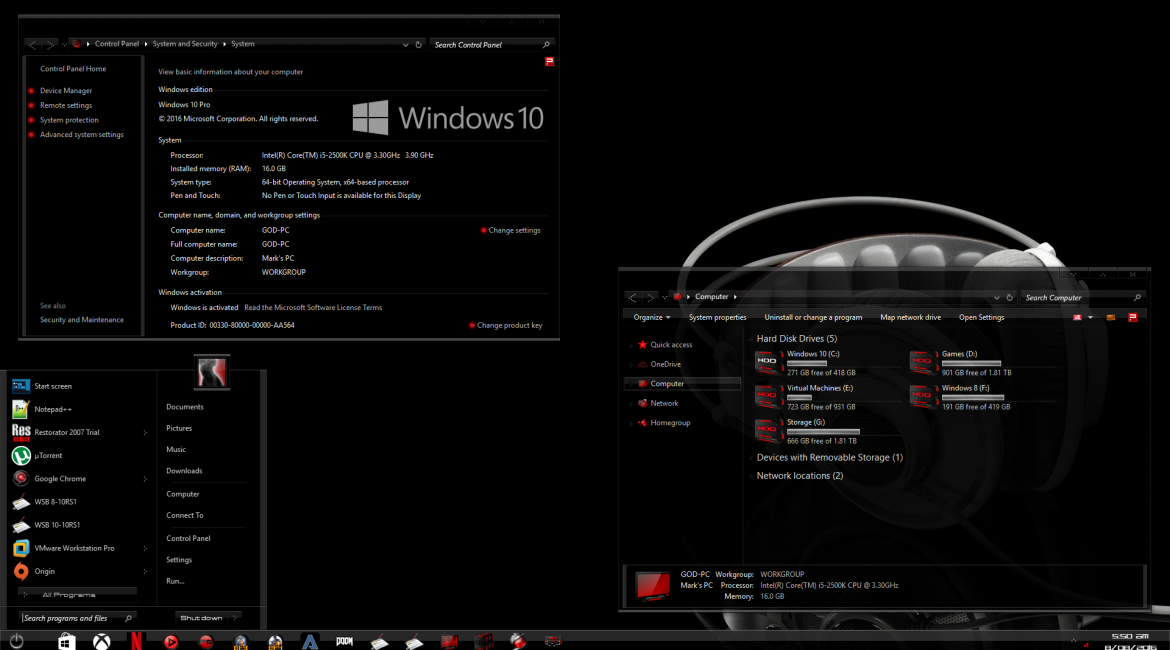Open Advanced system settings
The height and width of the screenshot is (650, 1170).
(81, 134)
